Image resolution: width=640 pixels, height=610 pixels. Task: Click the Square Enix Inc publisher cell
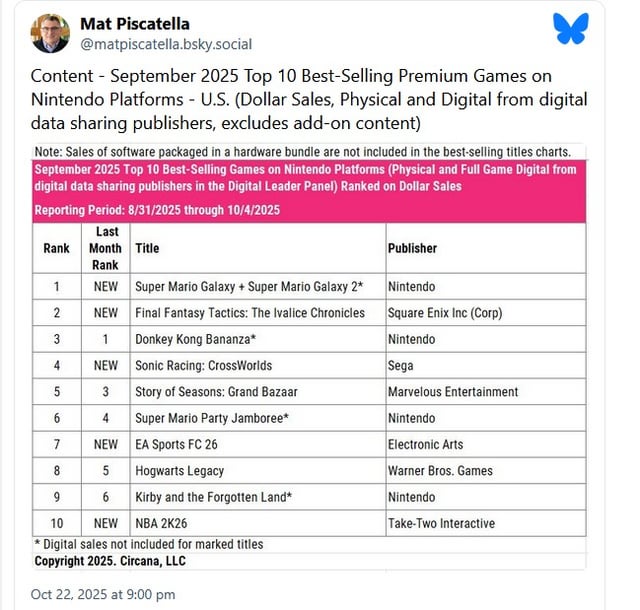[x=444, y=313]
